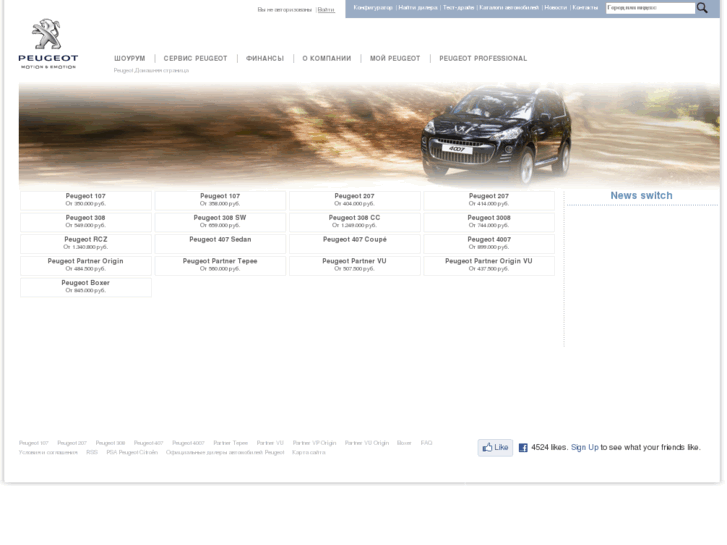Open the footer FAQ link
Image resolution: width=727 pixels, height=545 pixels.
coord(427,443)
